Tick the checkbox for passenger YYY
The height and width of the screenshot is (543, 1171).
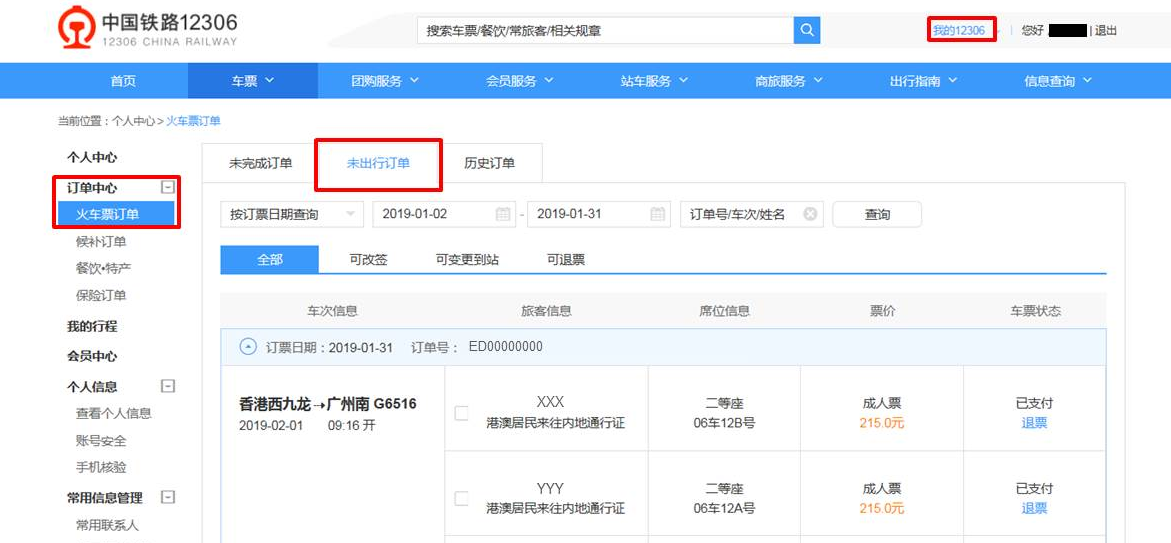[461, 498]
